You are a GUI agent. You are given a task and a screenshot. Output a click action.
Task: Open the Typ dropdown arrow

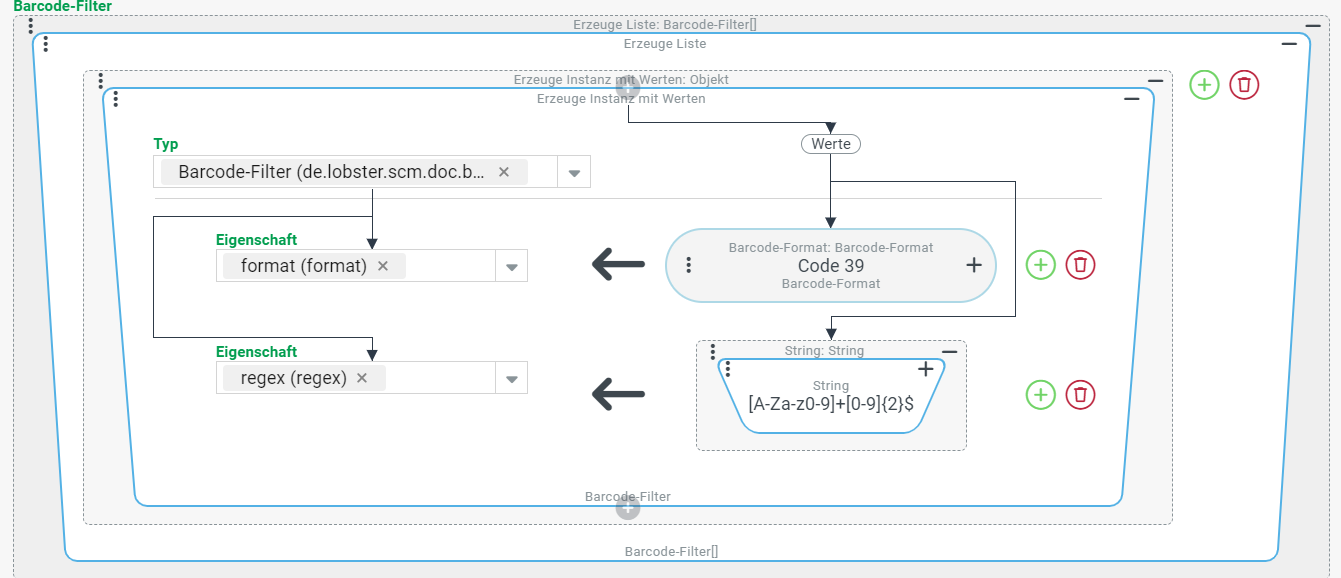point(574,173)
